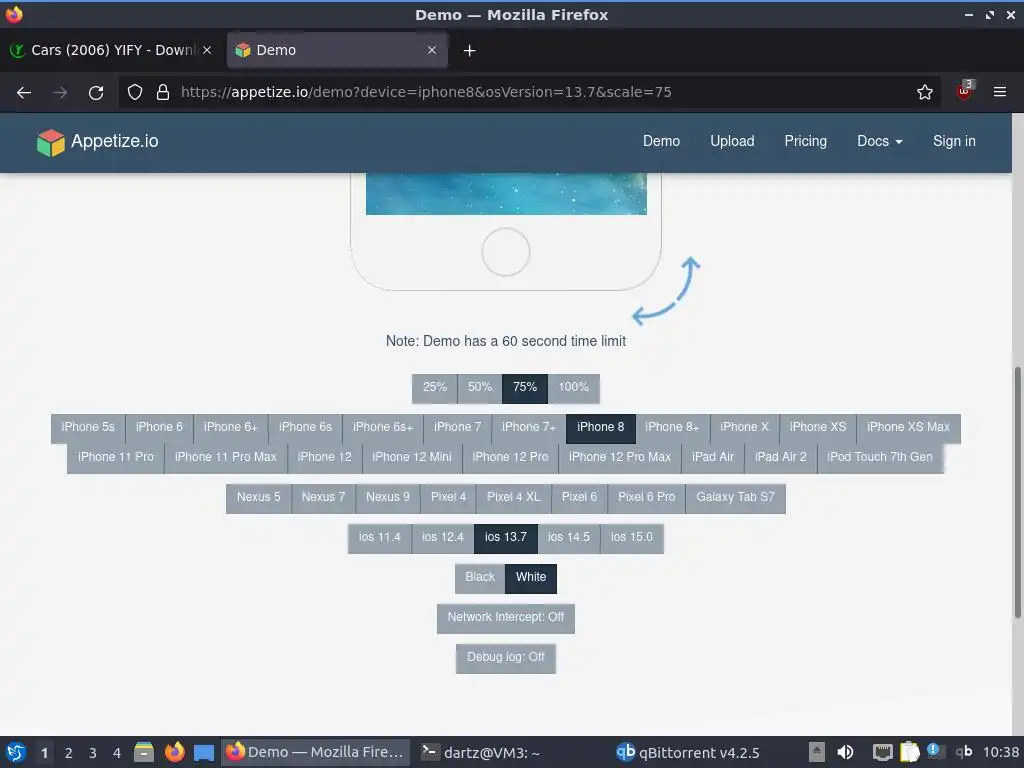Bookmark this page with star icon
The width and height of the screenshot is (1024, 768).
(925, 92)
